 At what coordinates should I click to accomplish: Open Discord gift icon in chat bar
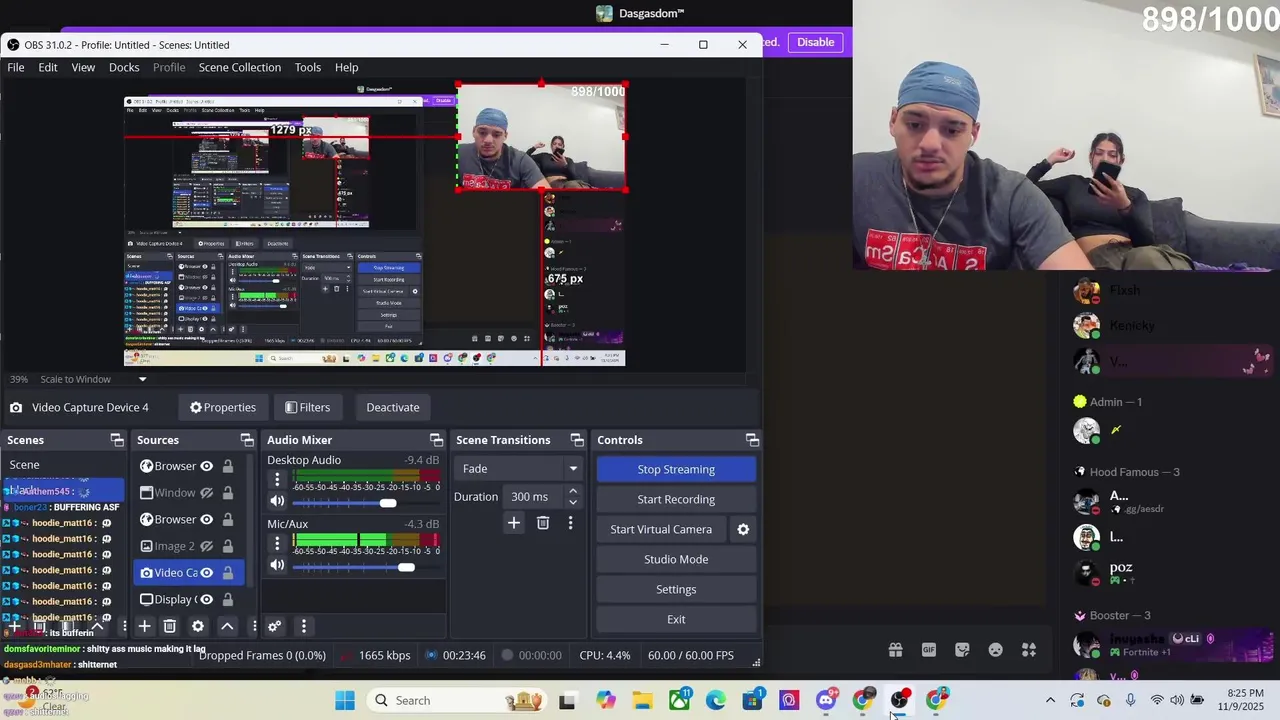pos(895,650)
